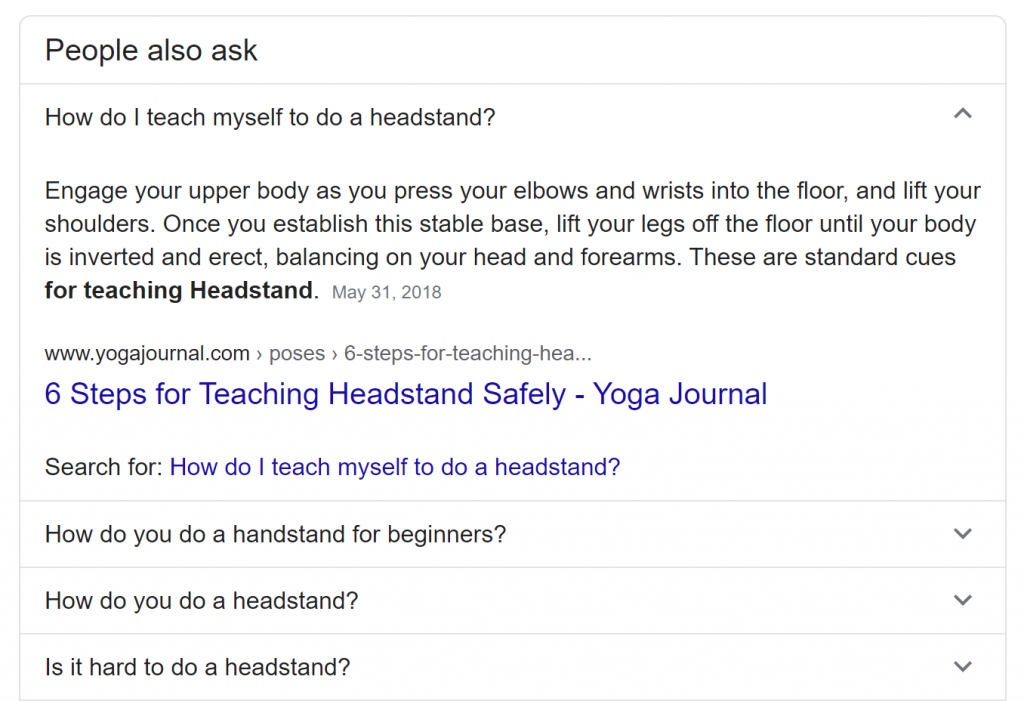Viewport: 1024px width, 701px height.
Task: Click the "People also ask" heading
Action: [x=151, y=50]
